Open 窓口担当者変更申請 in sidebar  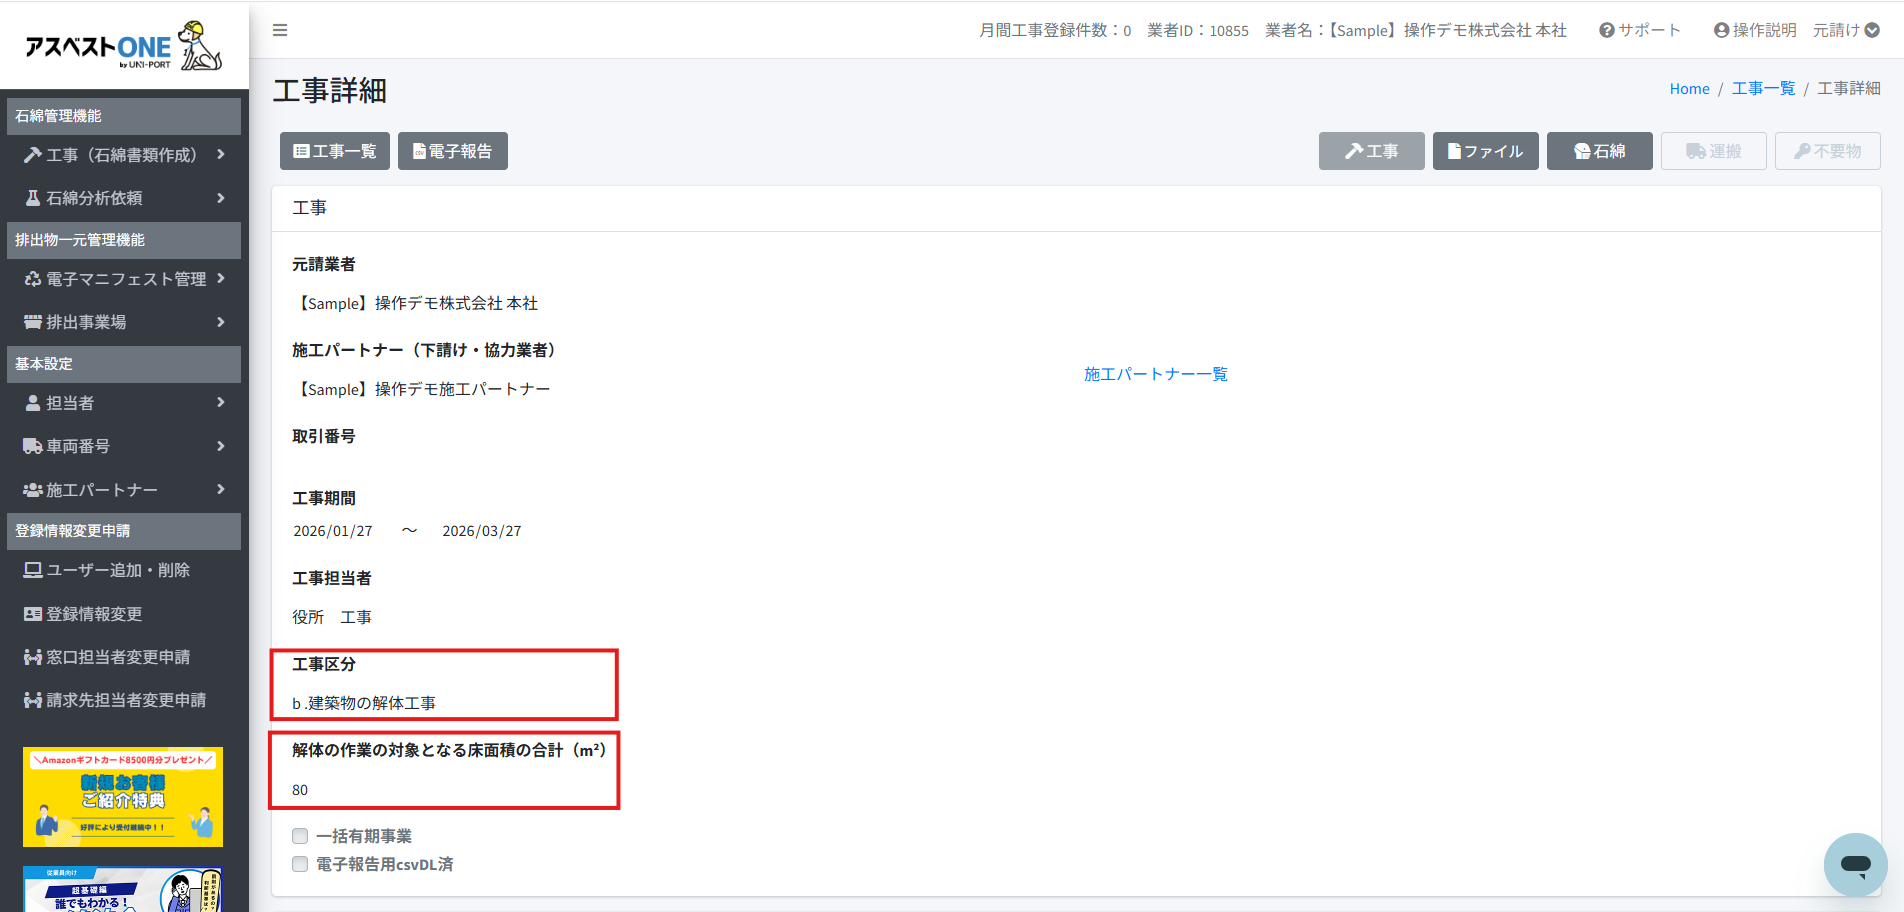(x=118, y=657)
